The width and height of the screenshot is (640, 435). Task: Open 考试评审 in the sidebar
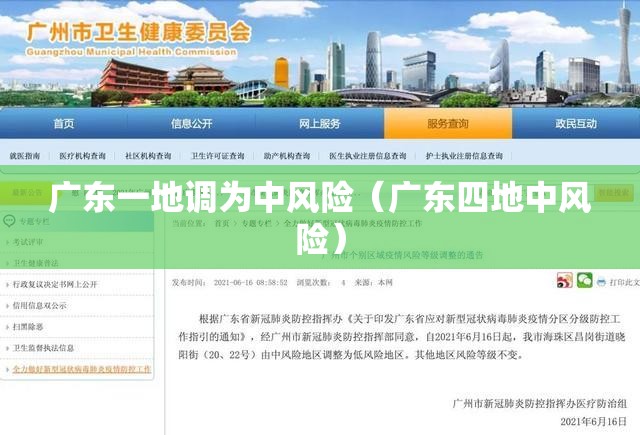(x=28, y=242)
